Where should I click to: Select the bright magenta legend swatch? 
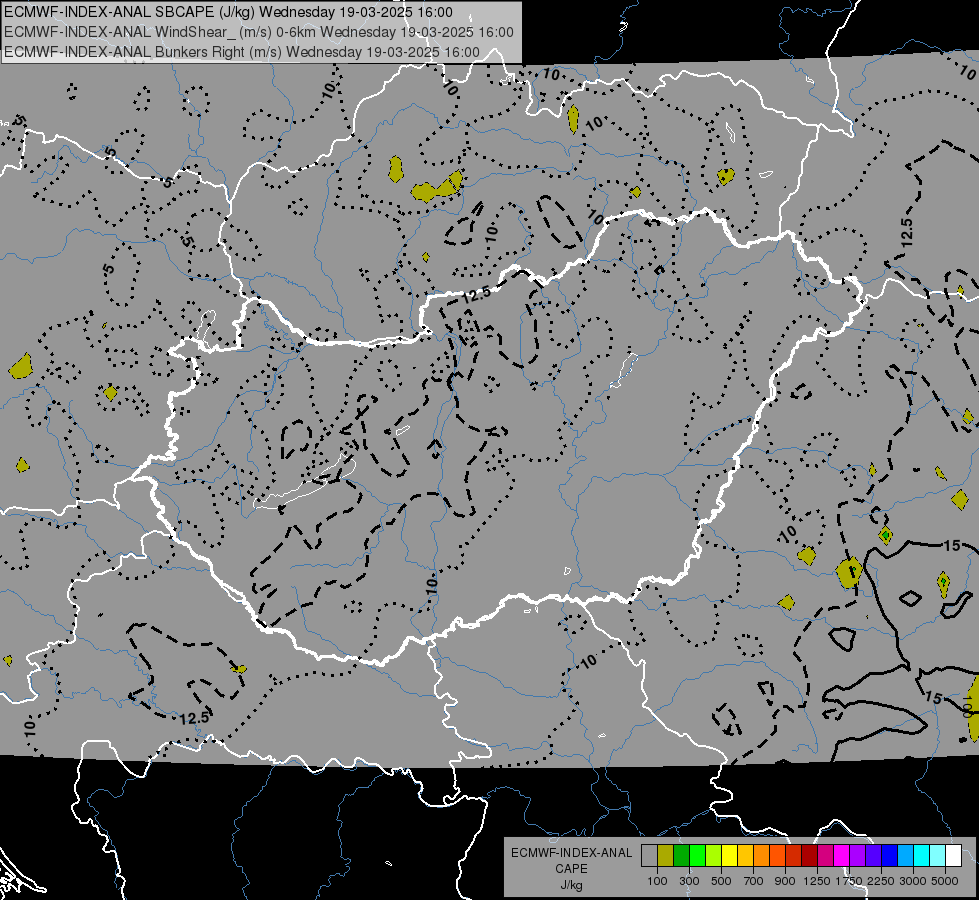click(x=842, y=855)
